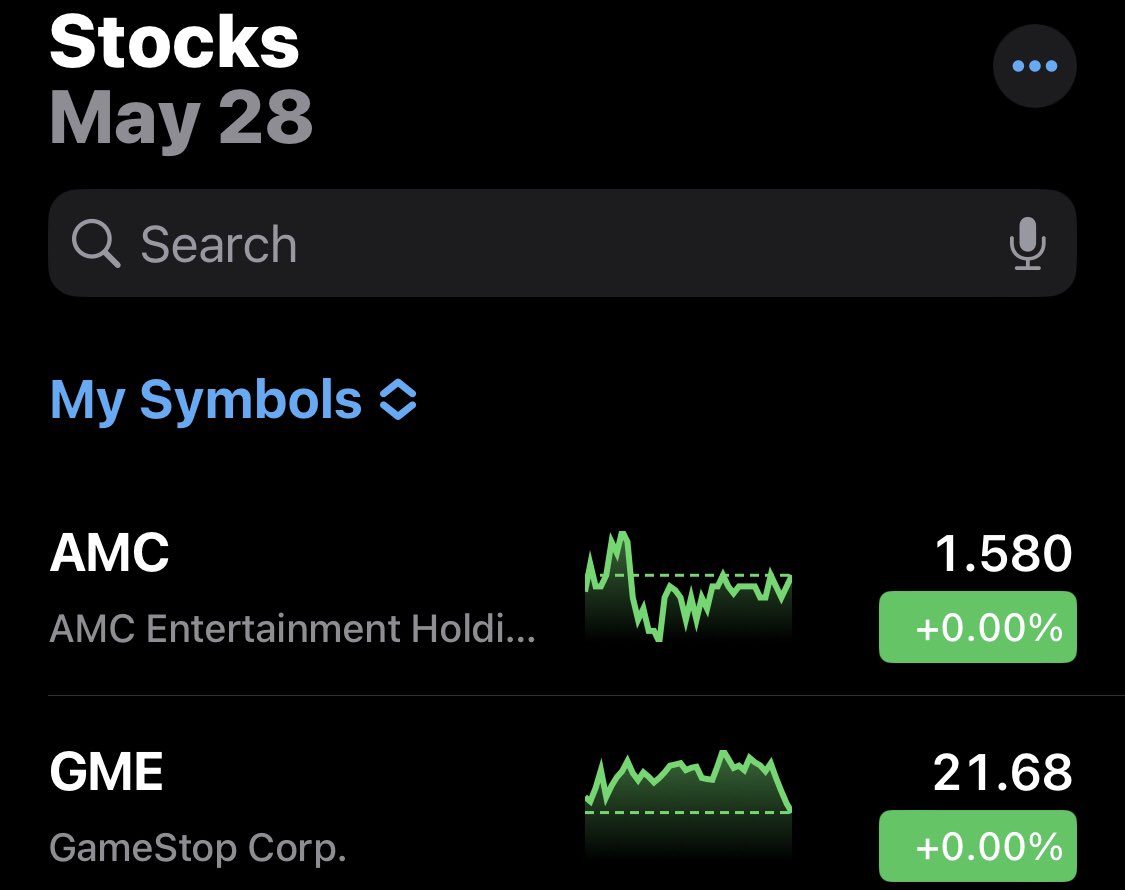View the GME sparkline chart
This screenshot has height=890, width=1125.
click(689, 804)
